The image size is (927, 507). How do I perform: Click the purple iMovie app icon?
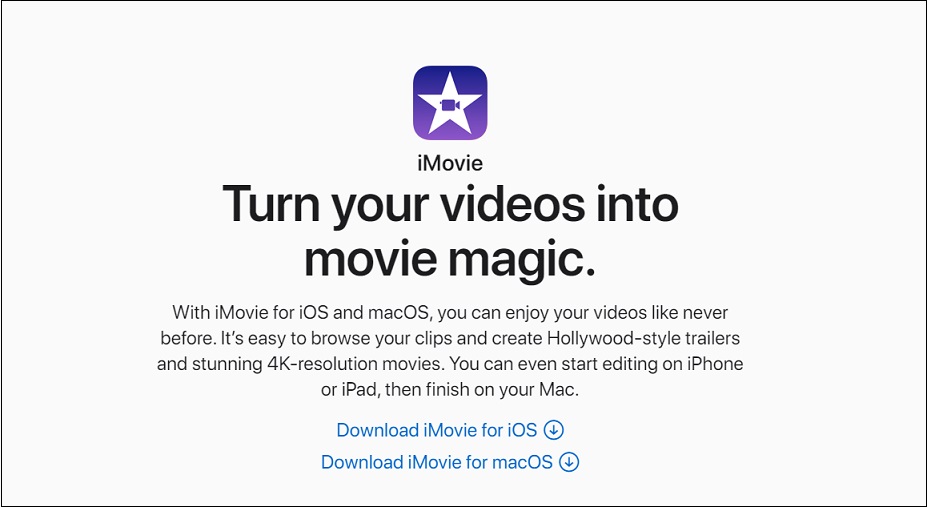tap(450, 103)
